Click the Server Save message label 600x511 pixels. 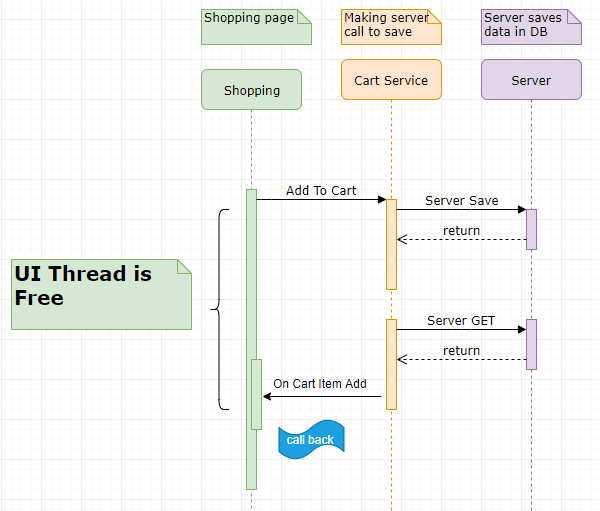tap(461, 201)
